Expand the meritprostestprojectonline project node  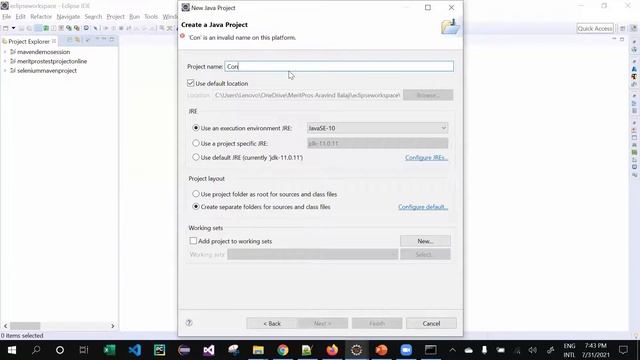[x=5, y=61]
